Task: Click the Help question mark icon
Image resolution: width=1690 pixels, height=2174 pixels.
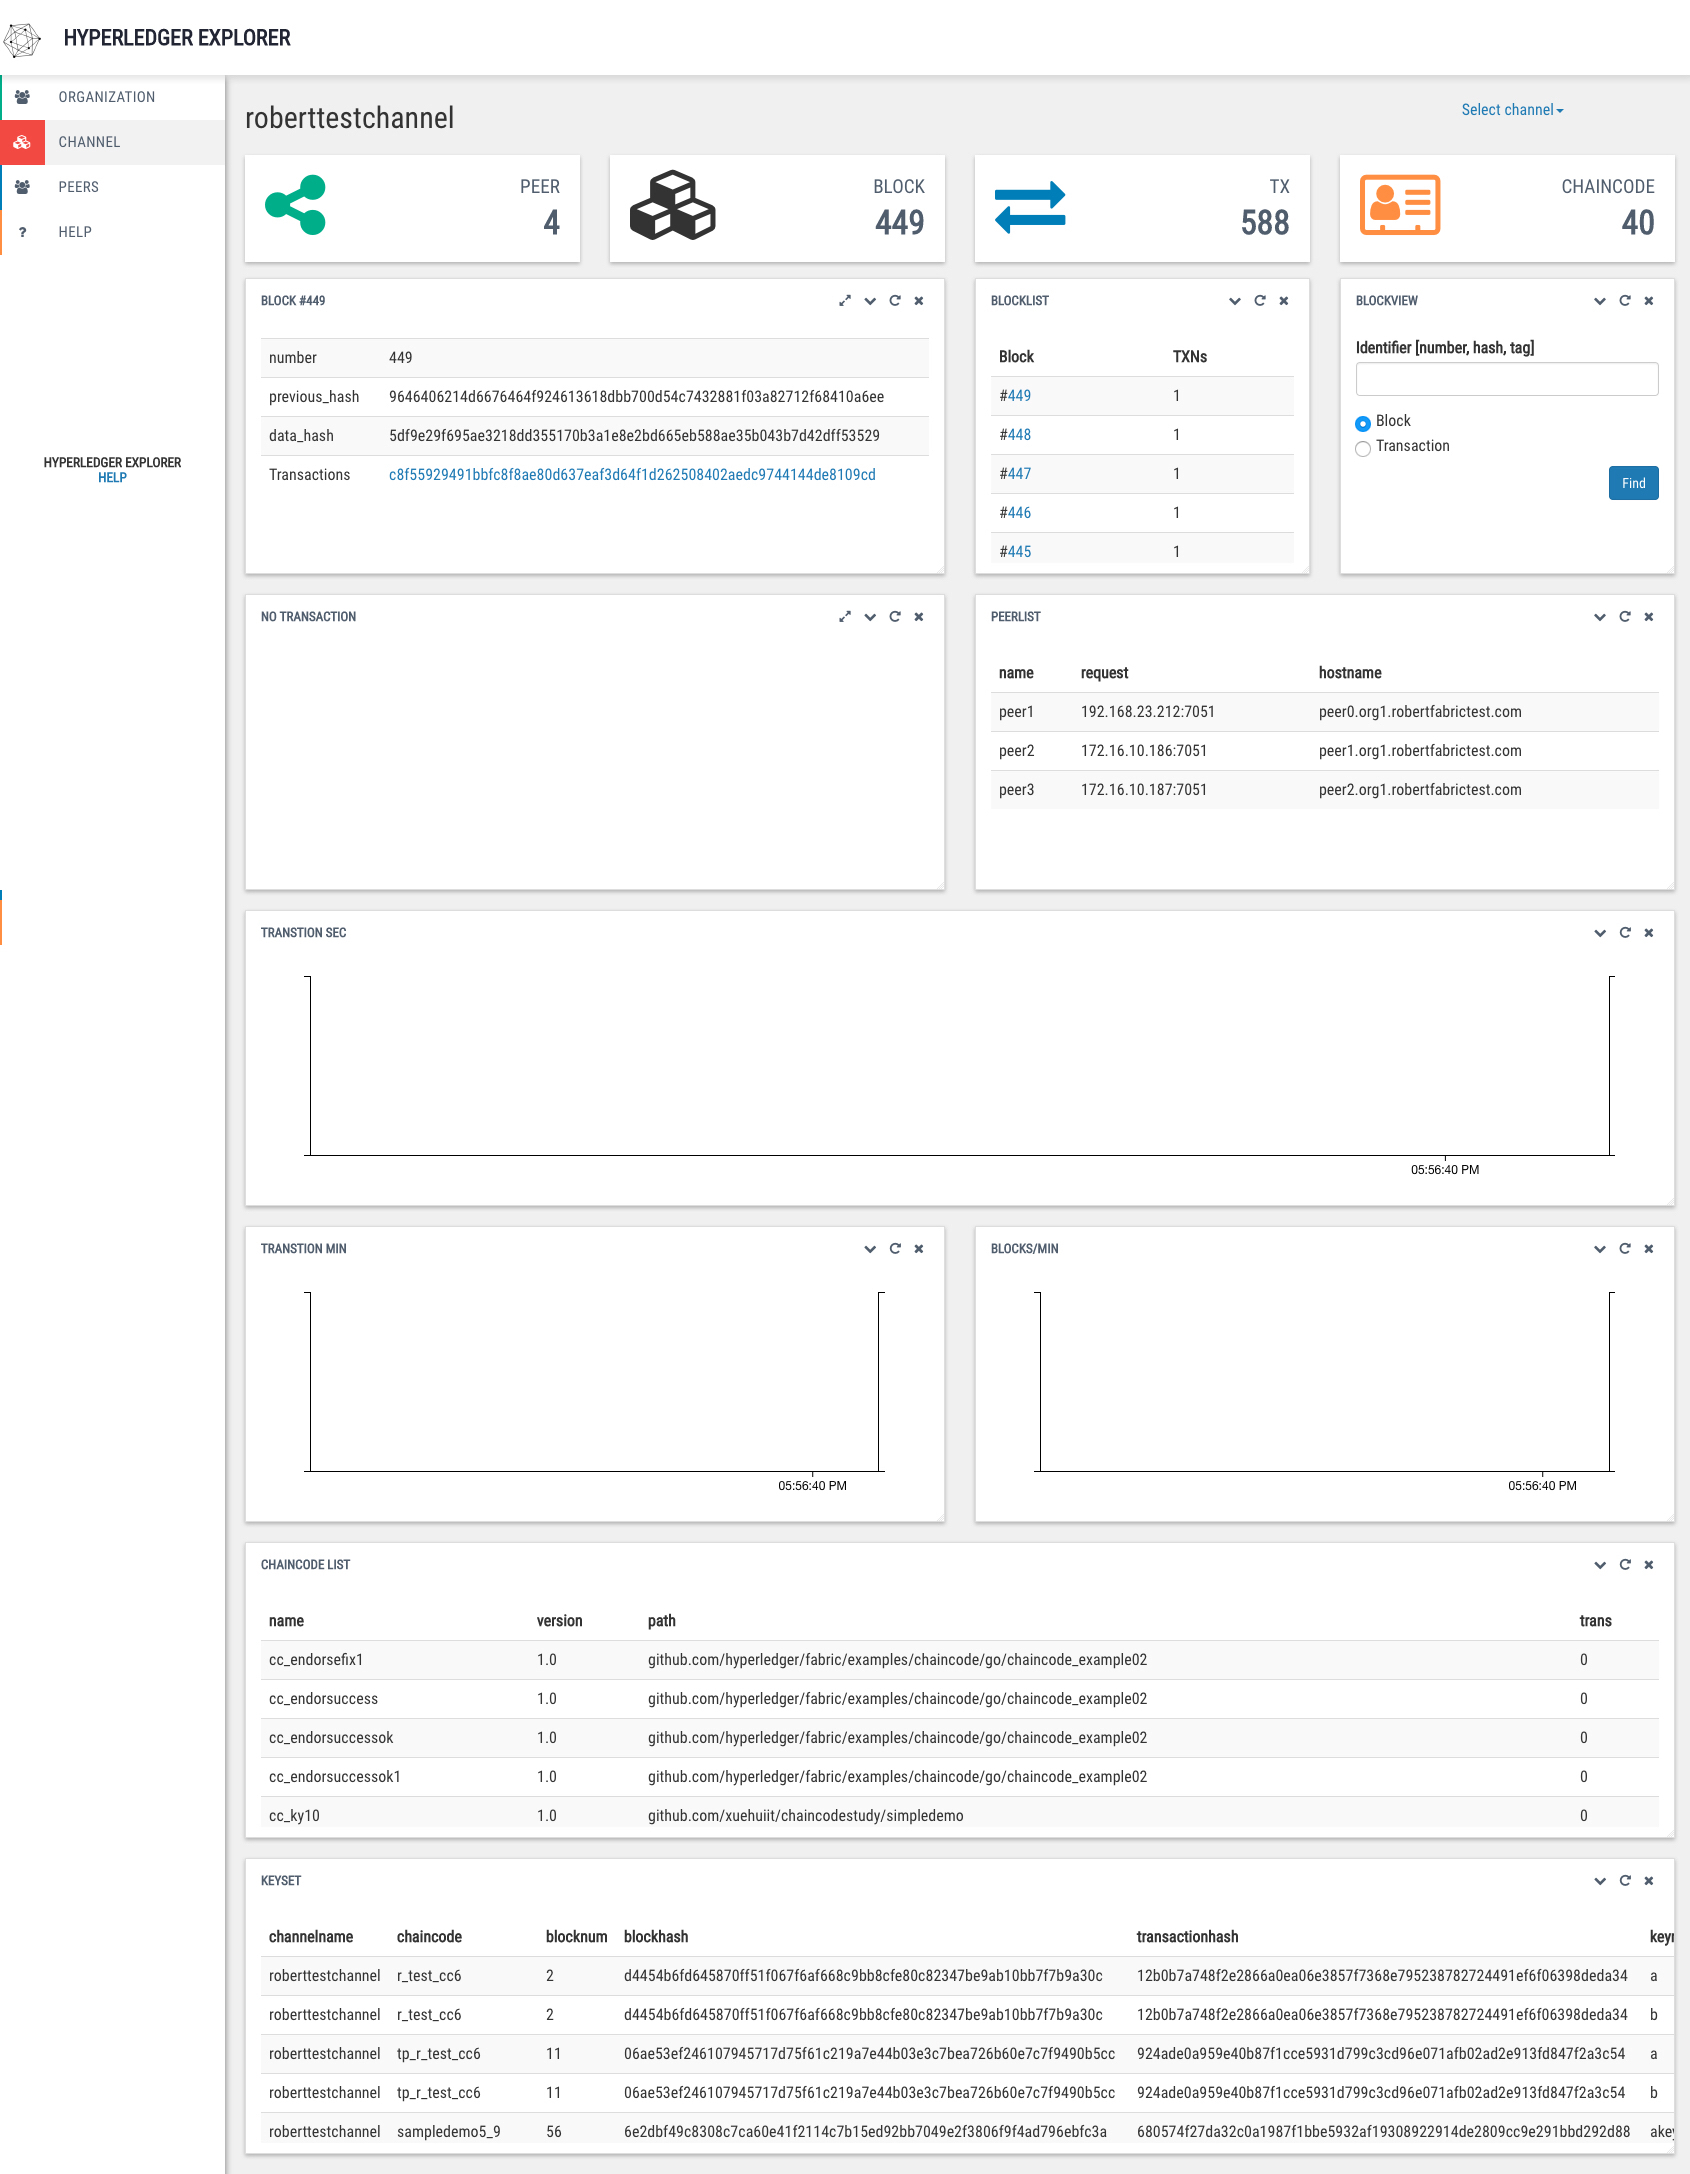Action: pyautogui.click(x=22, y=232)
